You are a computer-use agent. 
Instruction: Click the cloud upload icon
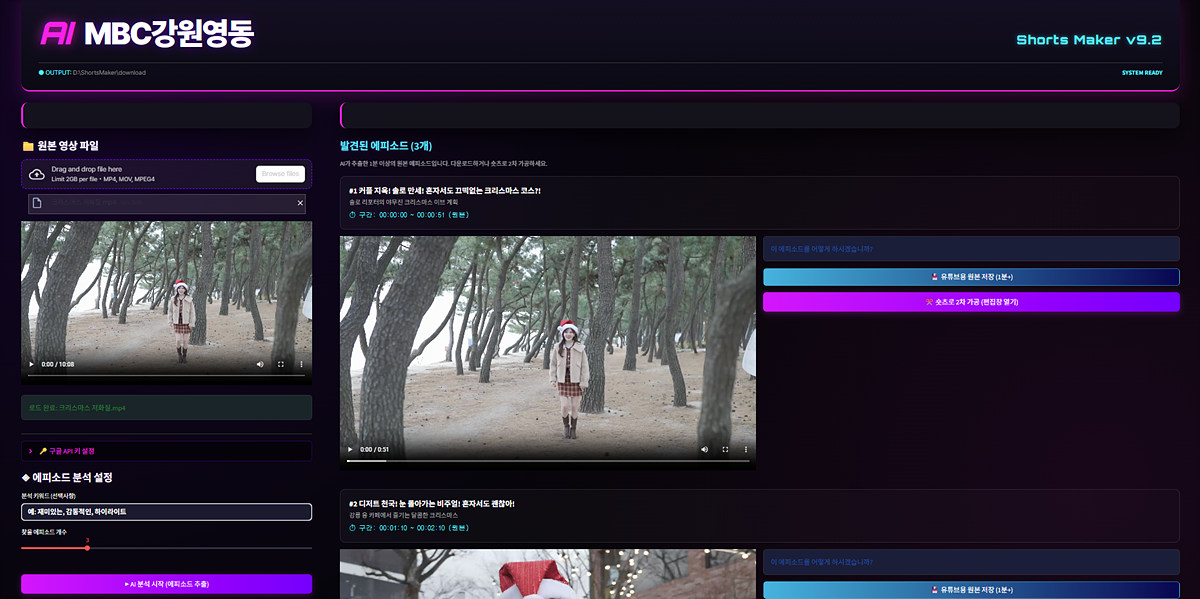coord(37,174)
